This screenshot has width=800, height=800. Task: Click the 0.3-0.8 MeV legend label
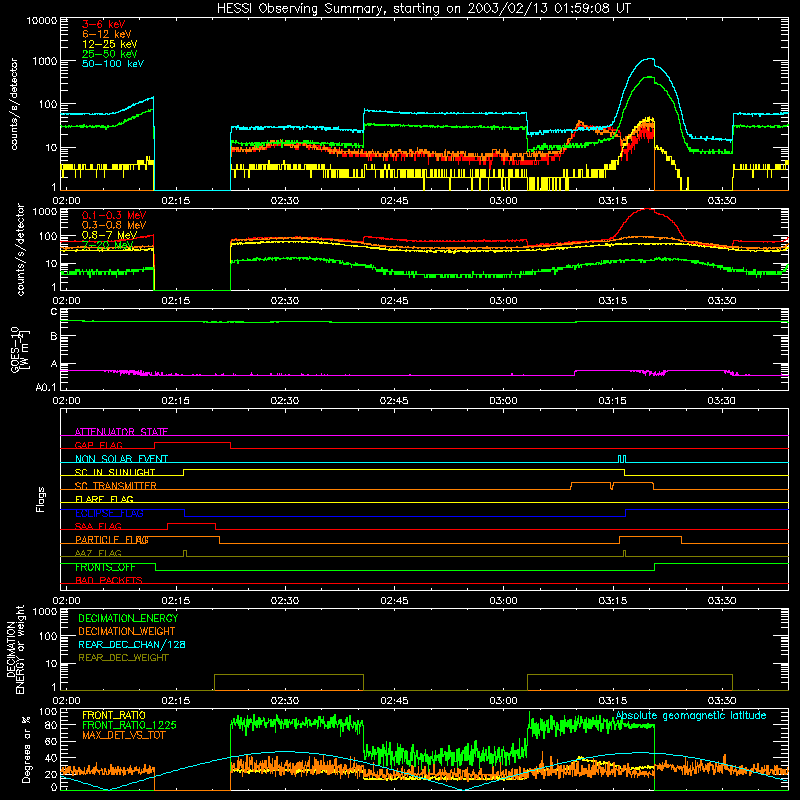(x=114, y=225)
